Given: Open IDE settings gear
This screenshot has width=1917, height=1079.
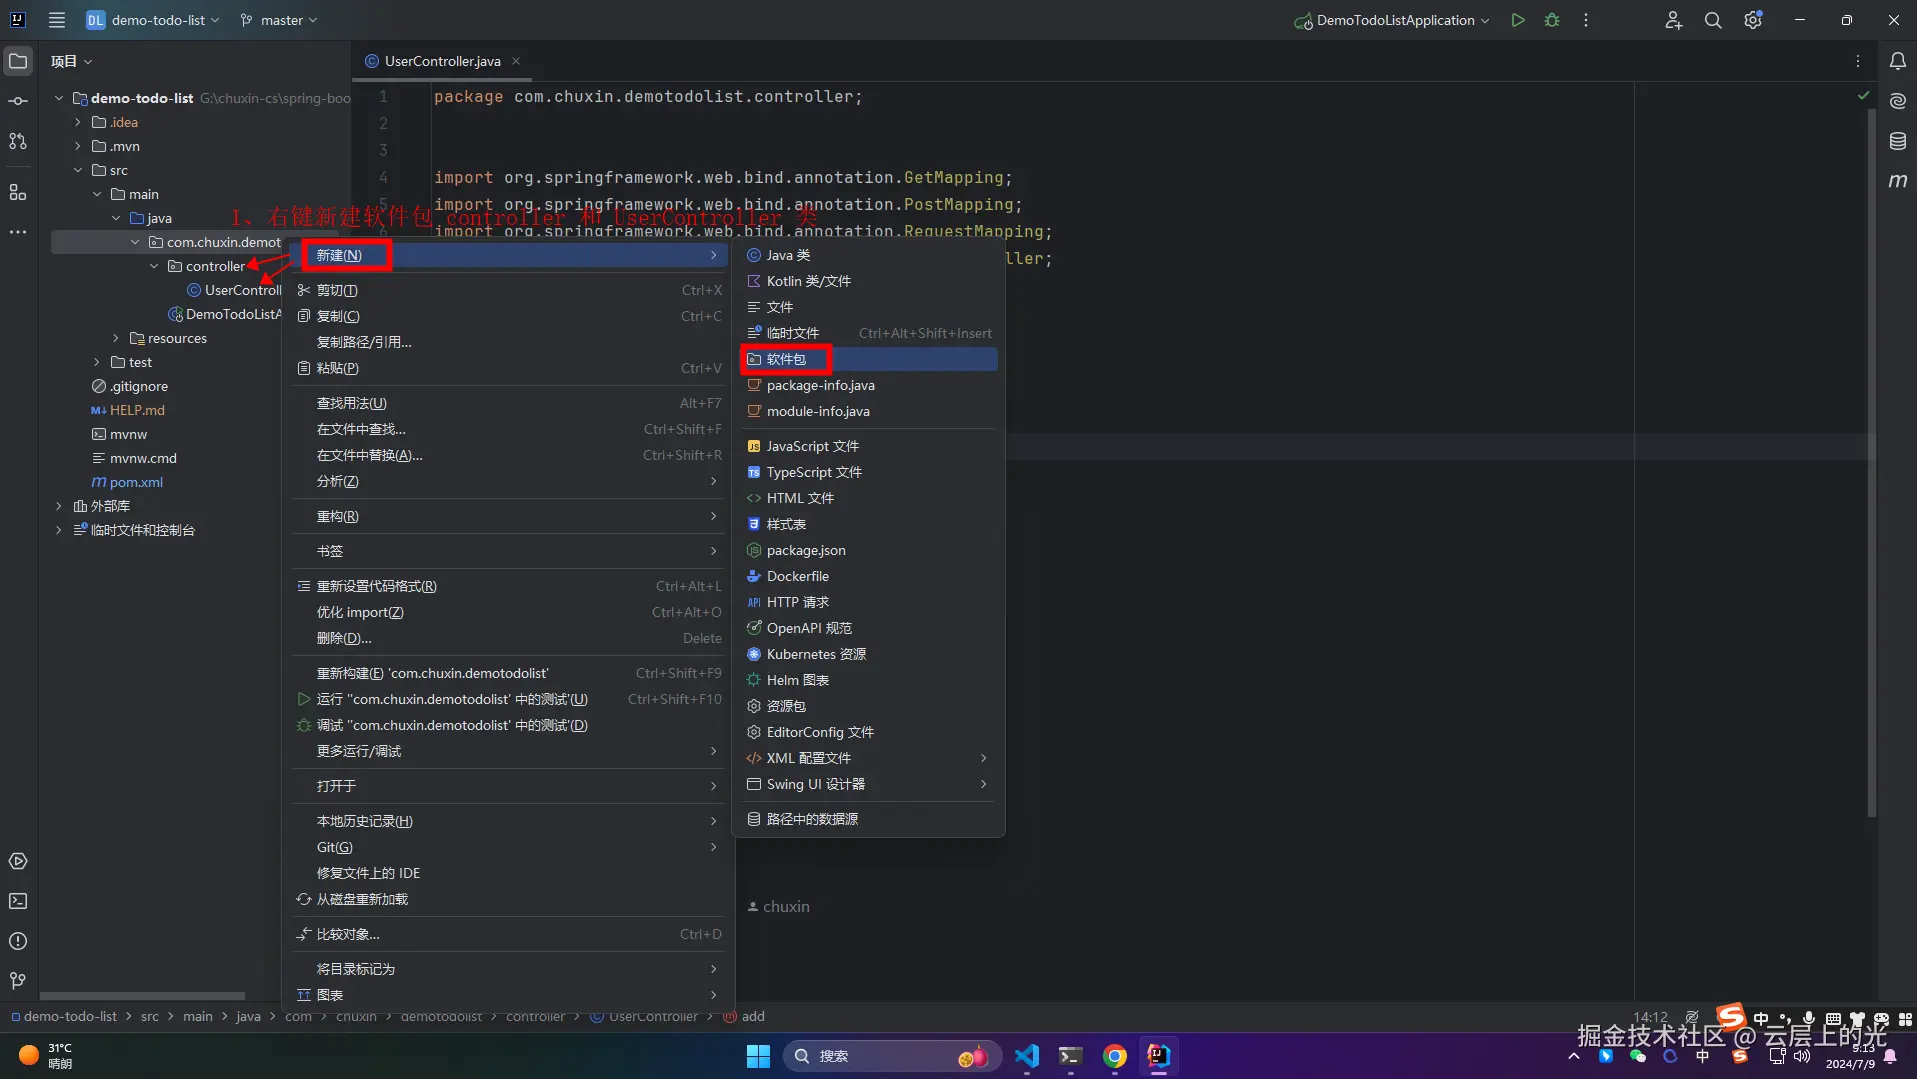Looking at the screenshot, I should point(1753,20).
